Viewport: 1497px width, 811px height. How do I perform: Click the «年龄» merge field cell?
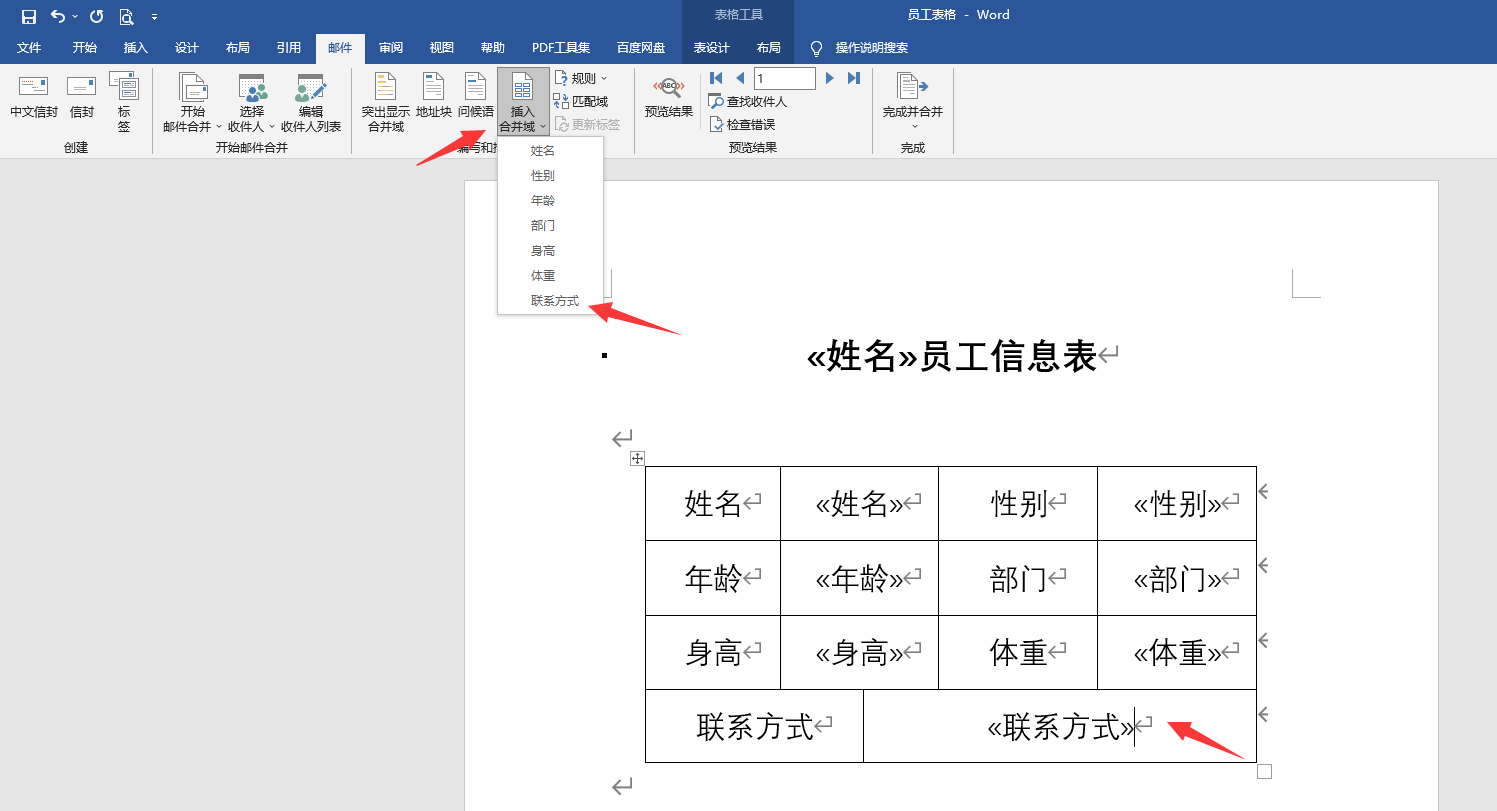859,578
